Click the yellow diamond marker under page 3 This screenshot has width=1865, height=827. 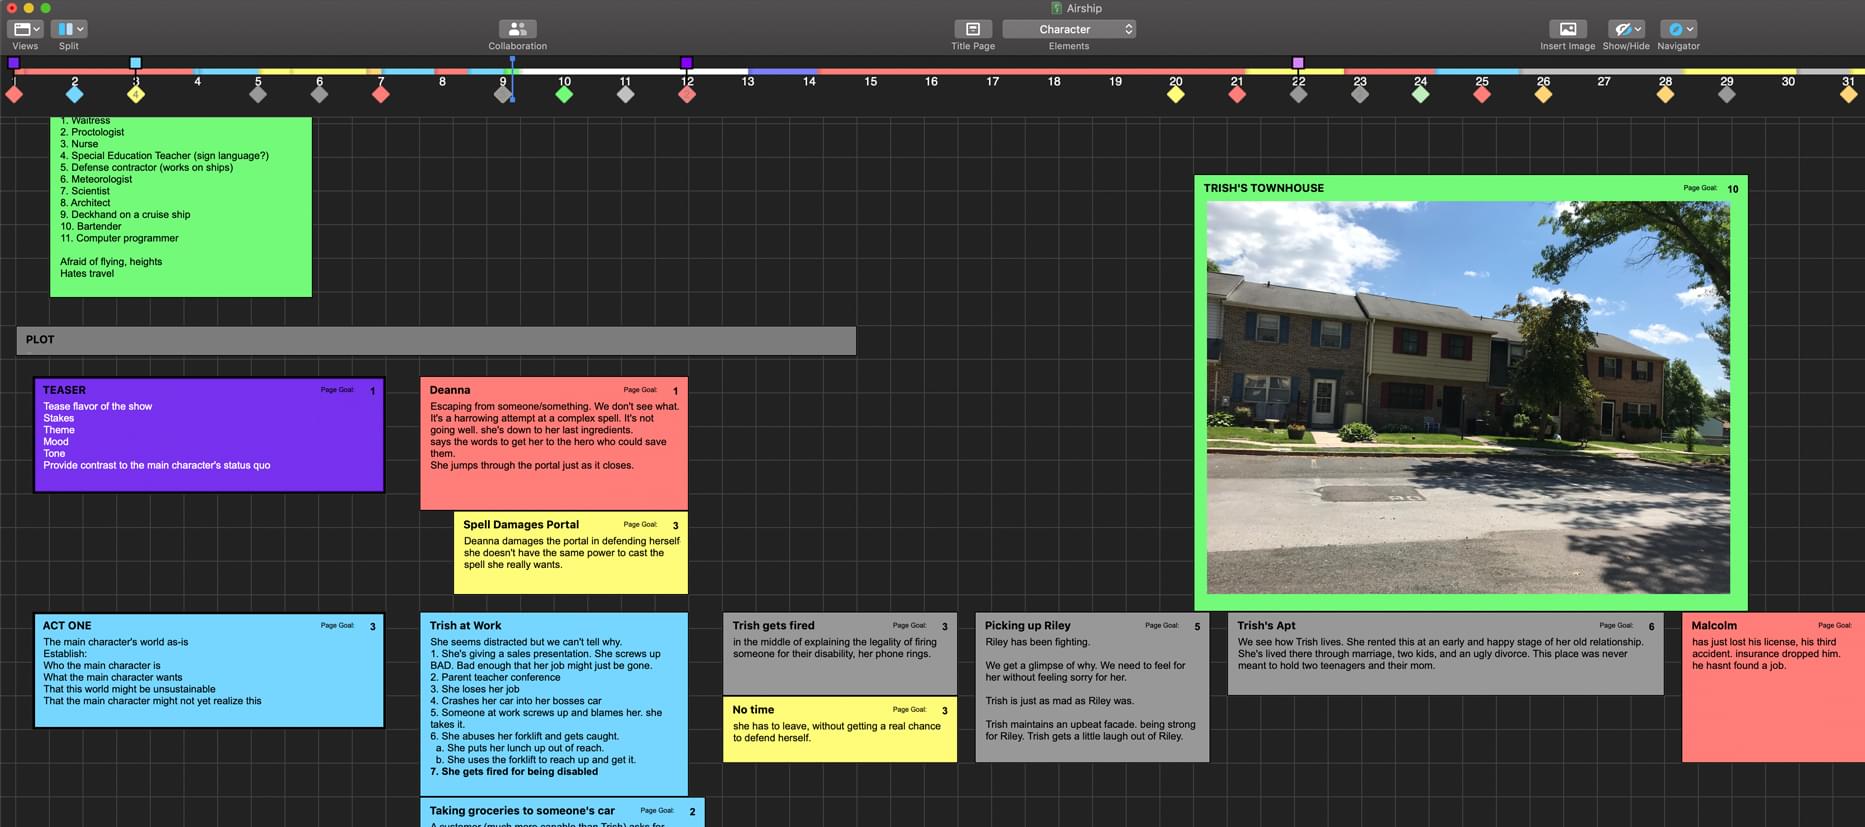point(136,95)
